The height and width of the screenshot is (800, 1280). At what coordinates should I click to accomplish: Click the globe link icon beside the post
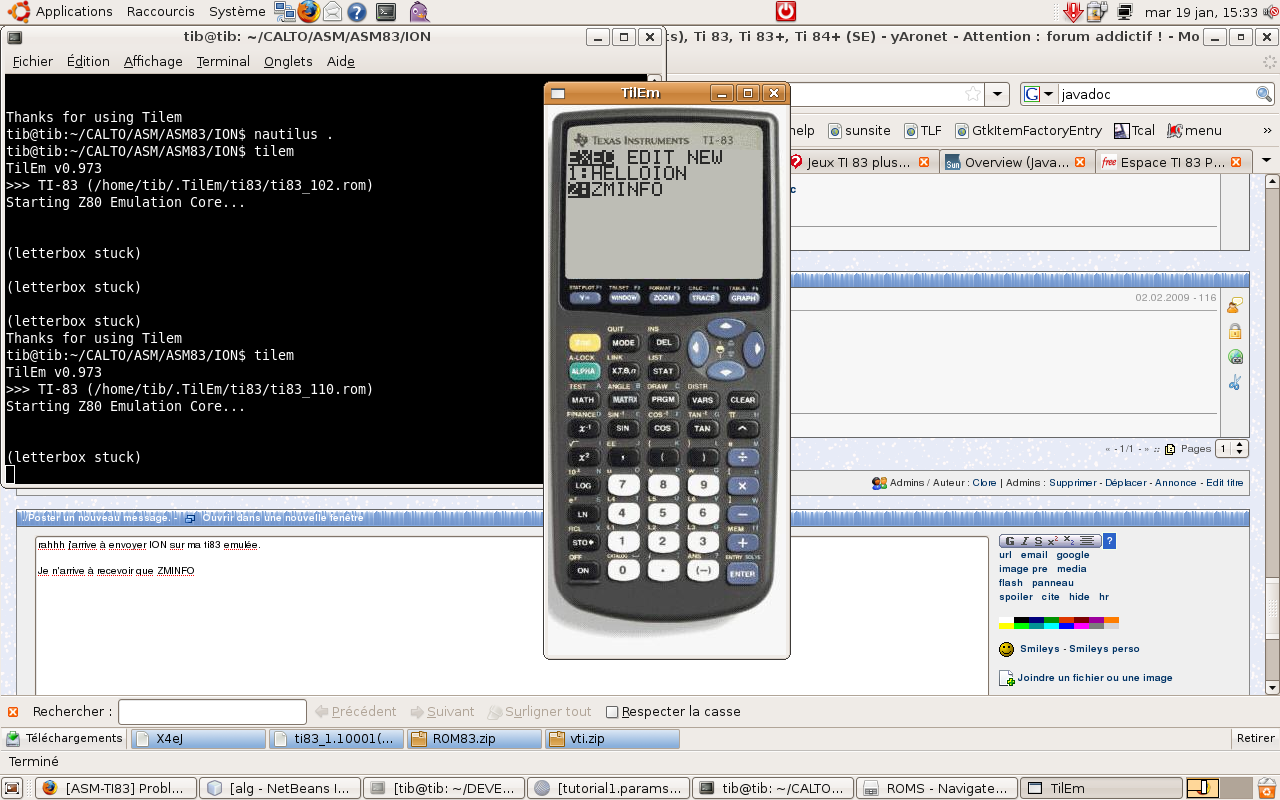[x=1235, y=357]
